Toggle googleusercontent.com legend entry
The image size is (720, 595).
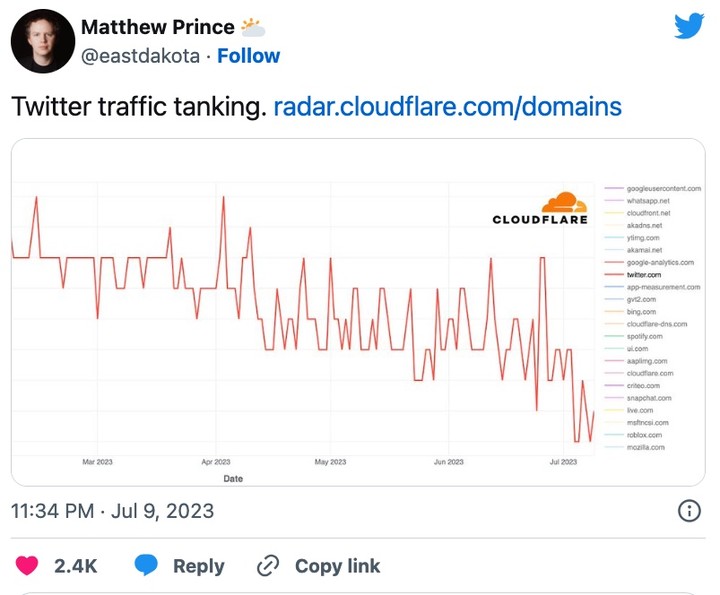(664, 188)
